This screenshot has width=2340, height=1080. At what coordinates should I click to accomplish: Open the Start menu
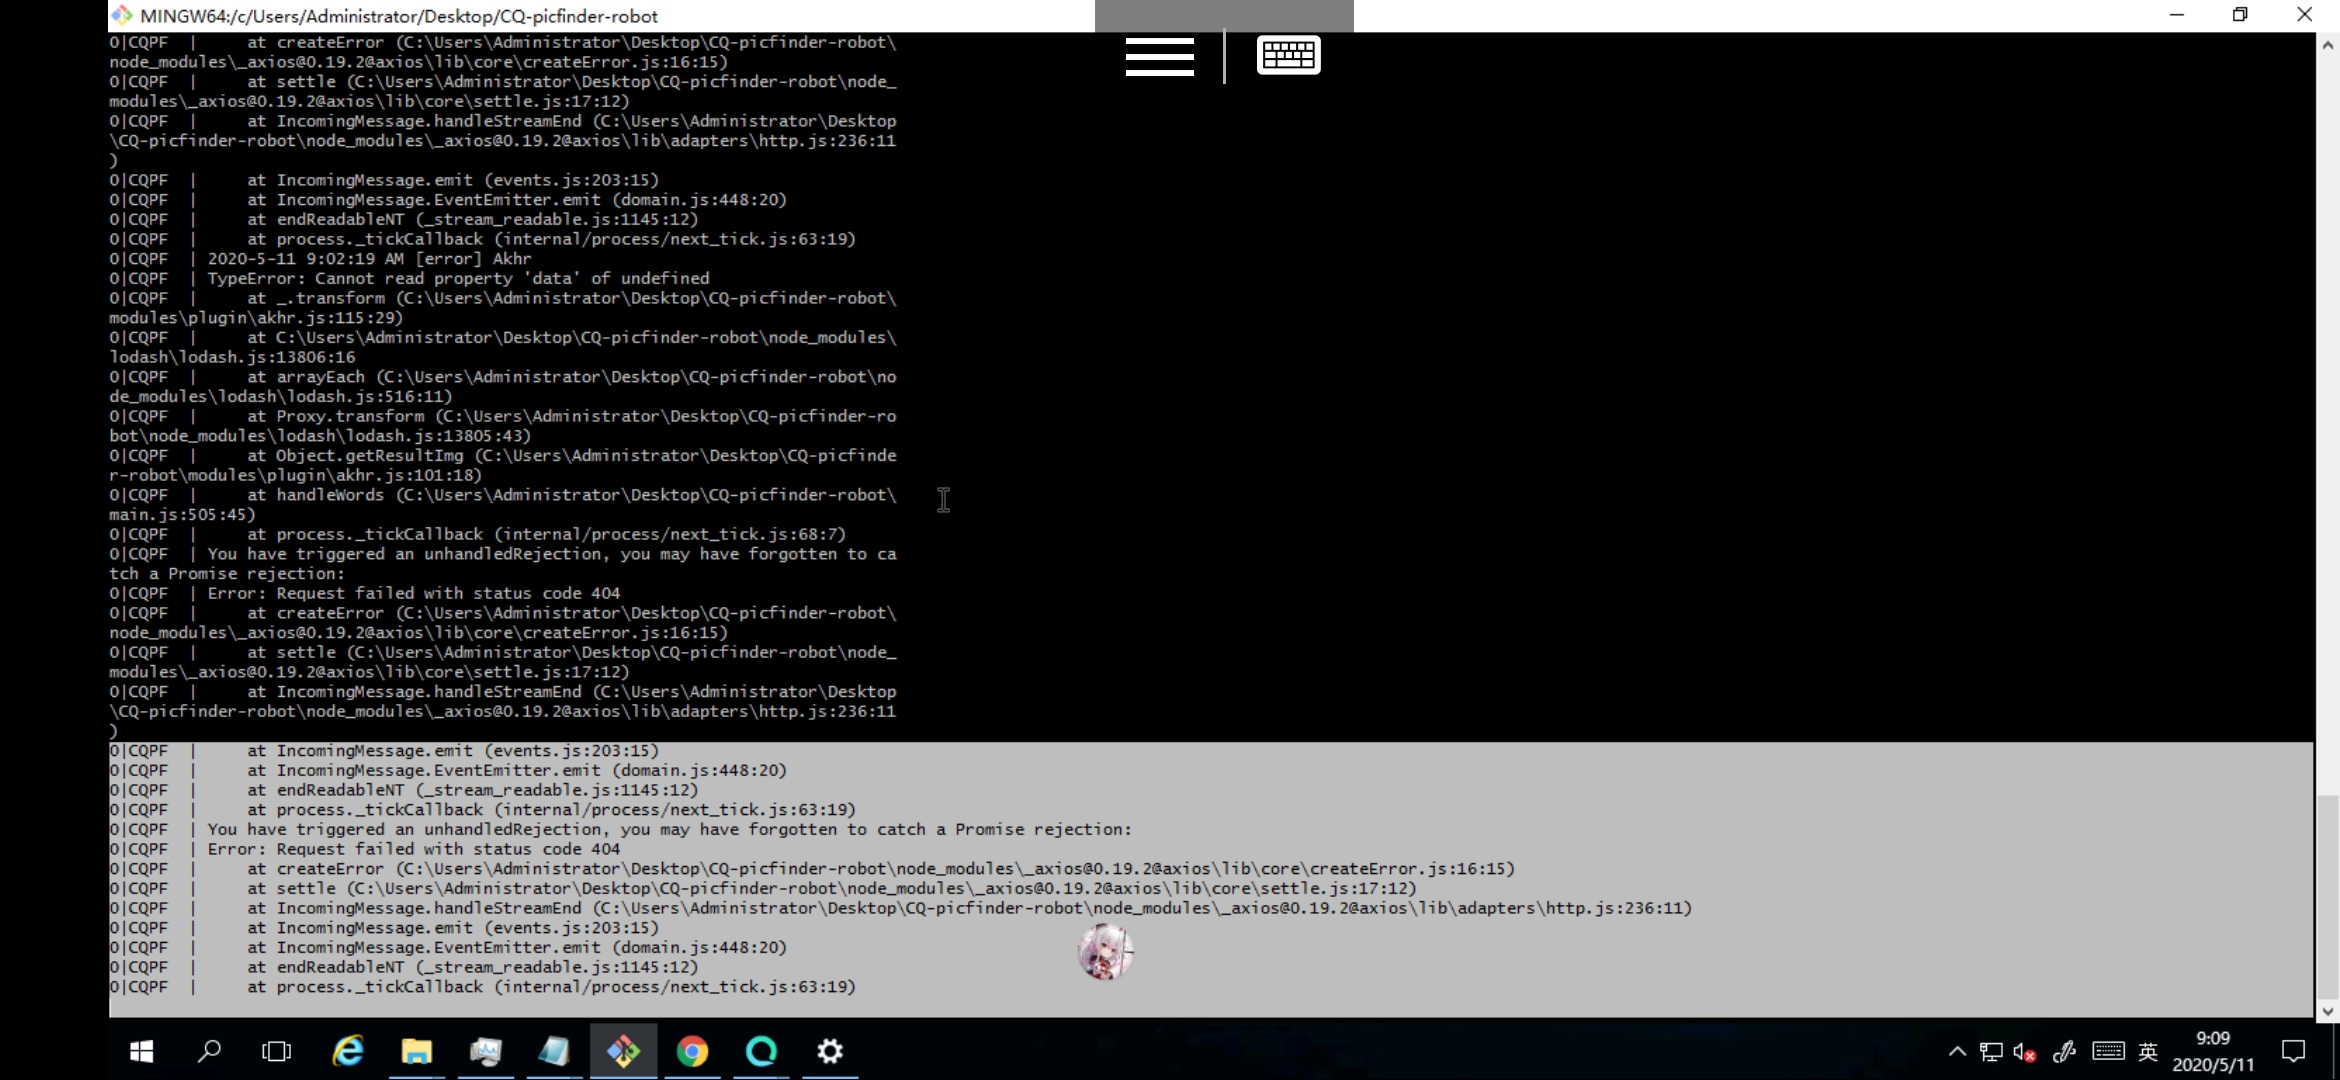(x=141, y=1052)
